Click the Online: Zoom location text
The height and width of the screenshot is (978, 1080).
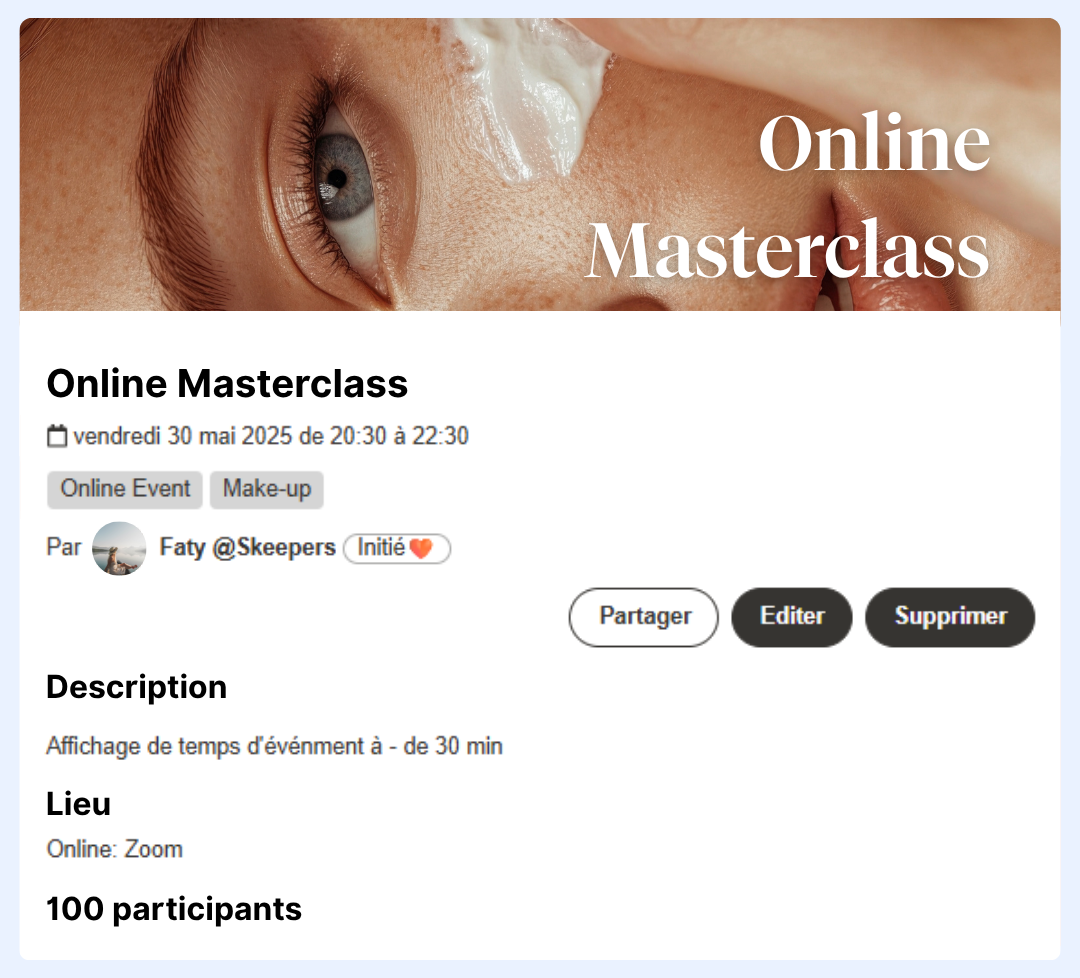pyautogui.click(x=115, y=850)
